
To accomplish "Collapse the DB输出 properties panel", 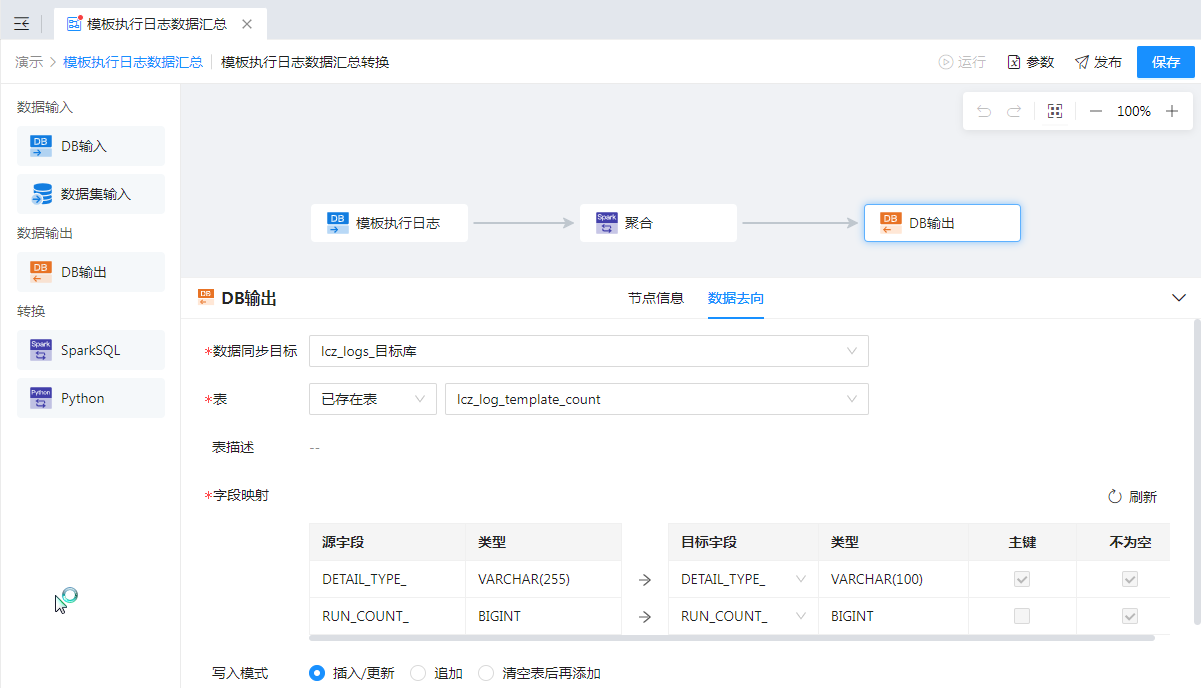I will [x=1178, y=298].
